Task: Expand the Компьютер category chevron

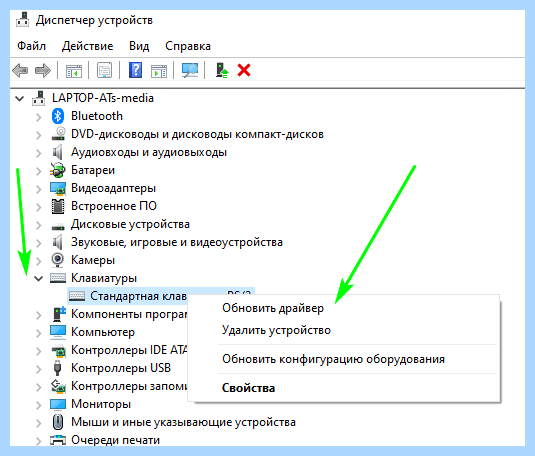Action: pos(39,333)
